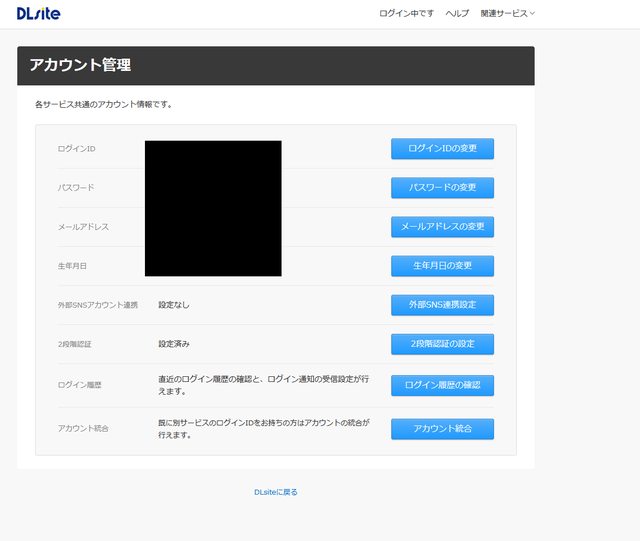Click the ログインIDの変更 button
Viewport: 640px width, 541px height.
coord(442,149)
